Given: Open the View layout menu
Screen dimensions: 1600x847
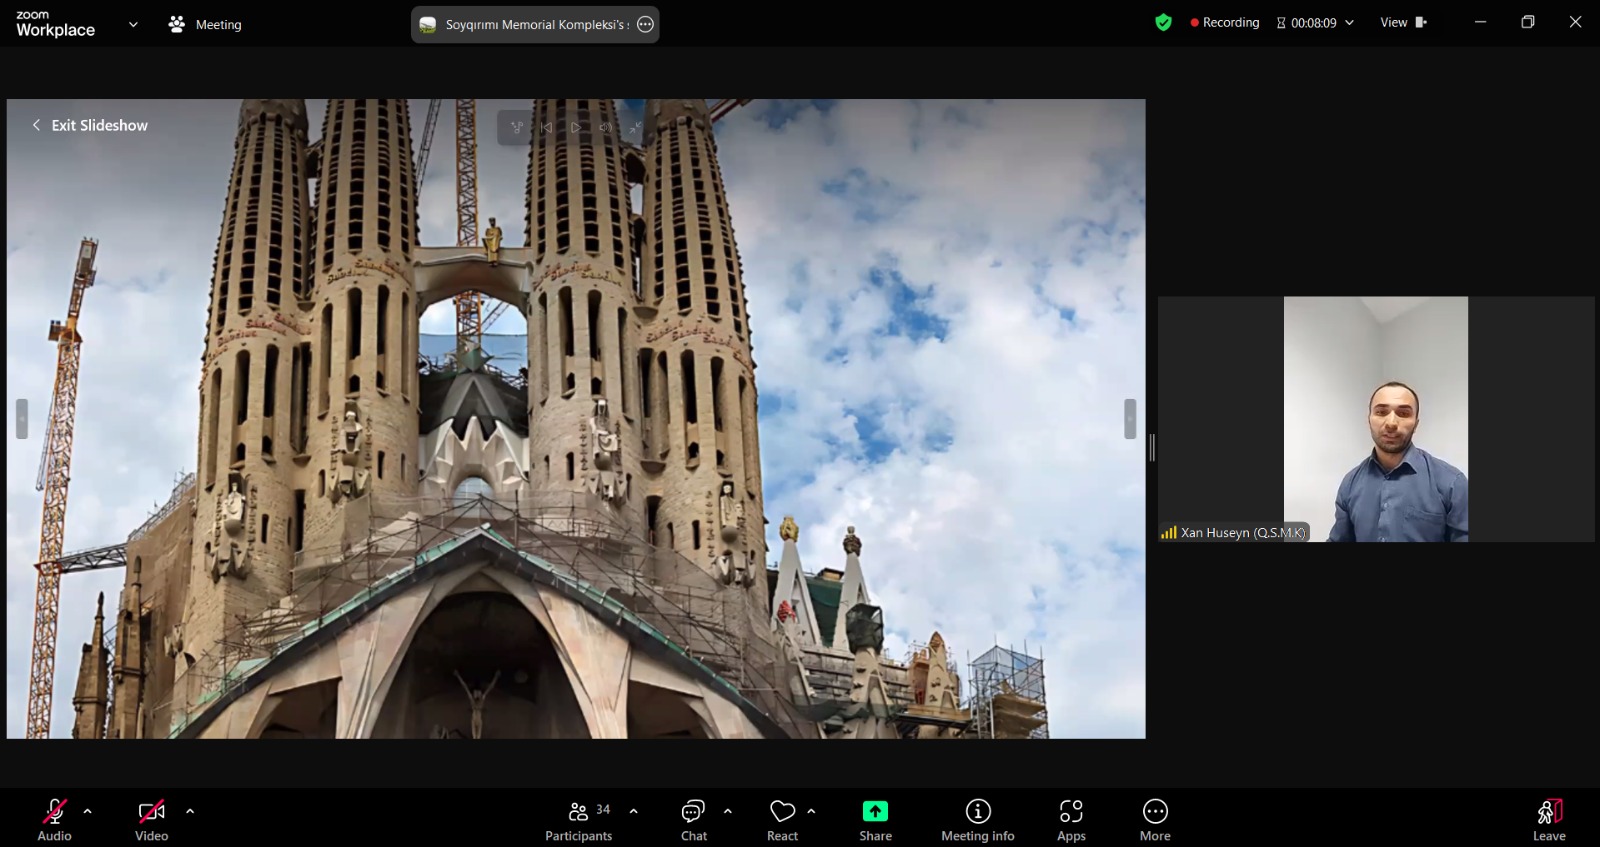Looking at the screenshot, I should (x=1403, y=22).
